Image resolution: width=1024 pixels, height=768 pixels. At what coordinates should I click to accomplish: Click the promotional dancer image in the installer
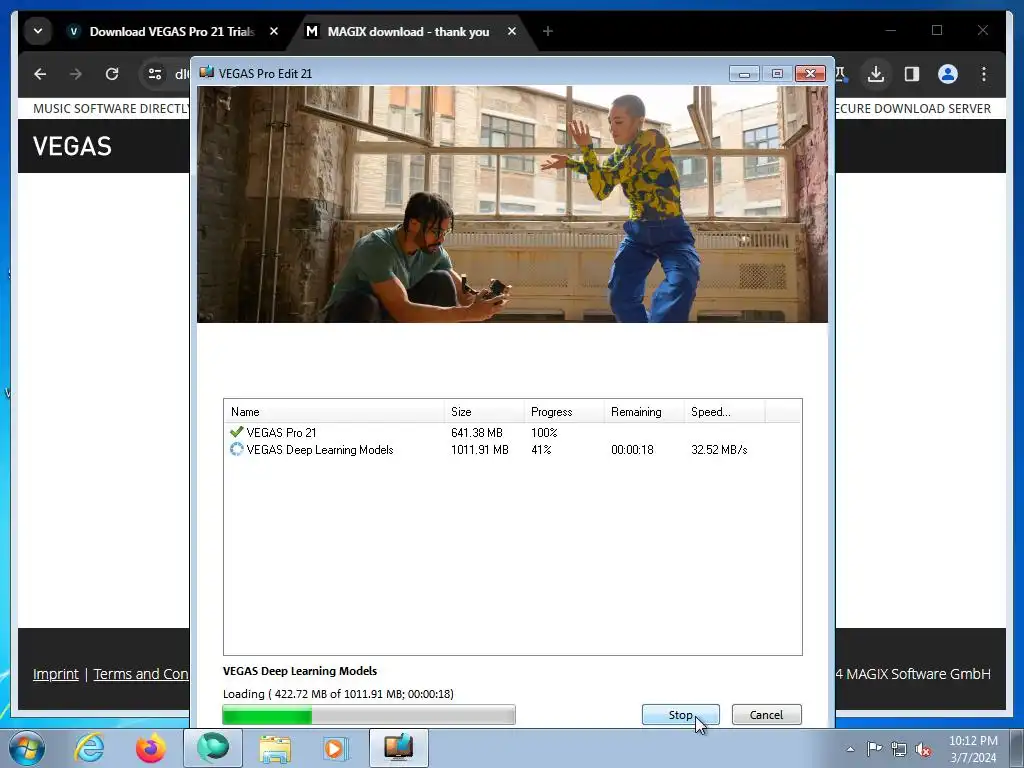click(x=512, y=204)
